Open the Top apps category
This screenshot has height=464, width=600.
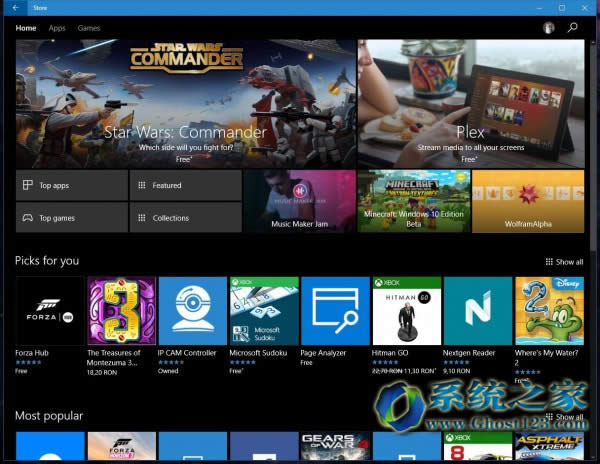coord(71,185)
